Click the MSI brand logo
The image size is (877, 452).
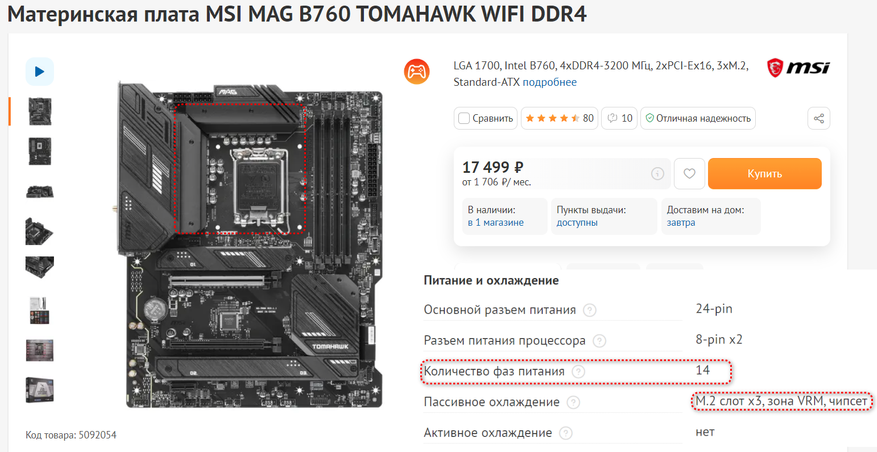tap(798, 68)
